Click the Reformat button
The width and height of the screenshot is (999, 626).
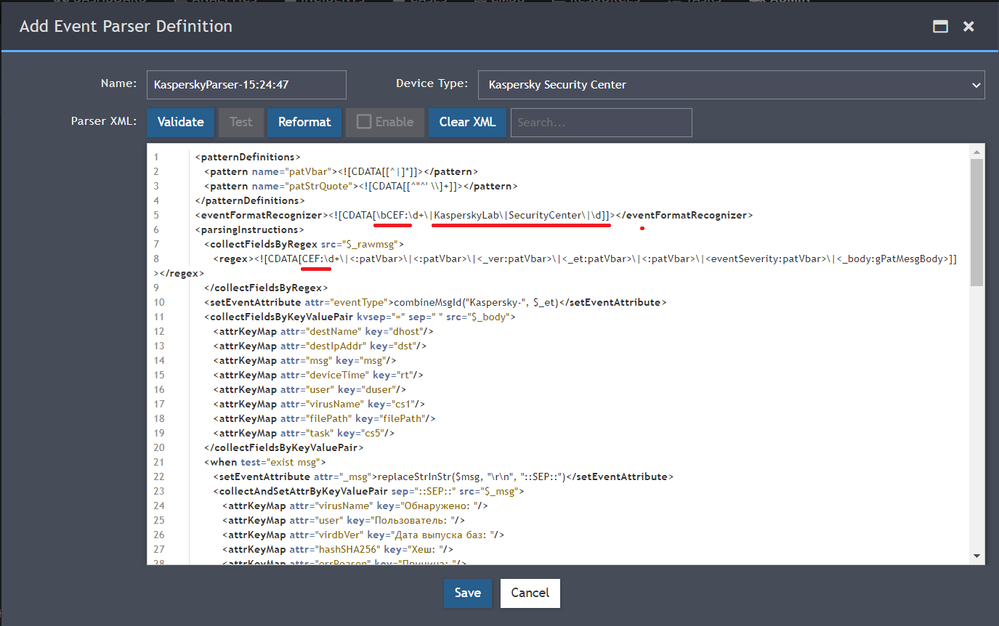click(x=305, y=122)
